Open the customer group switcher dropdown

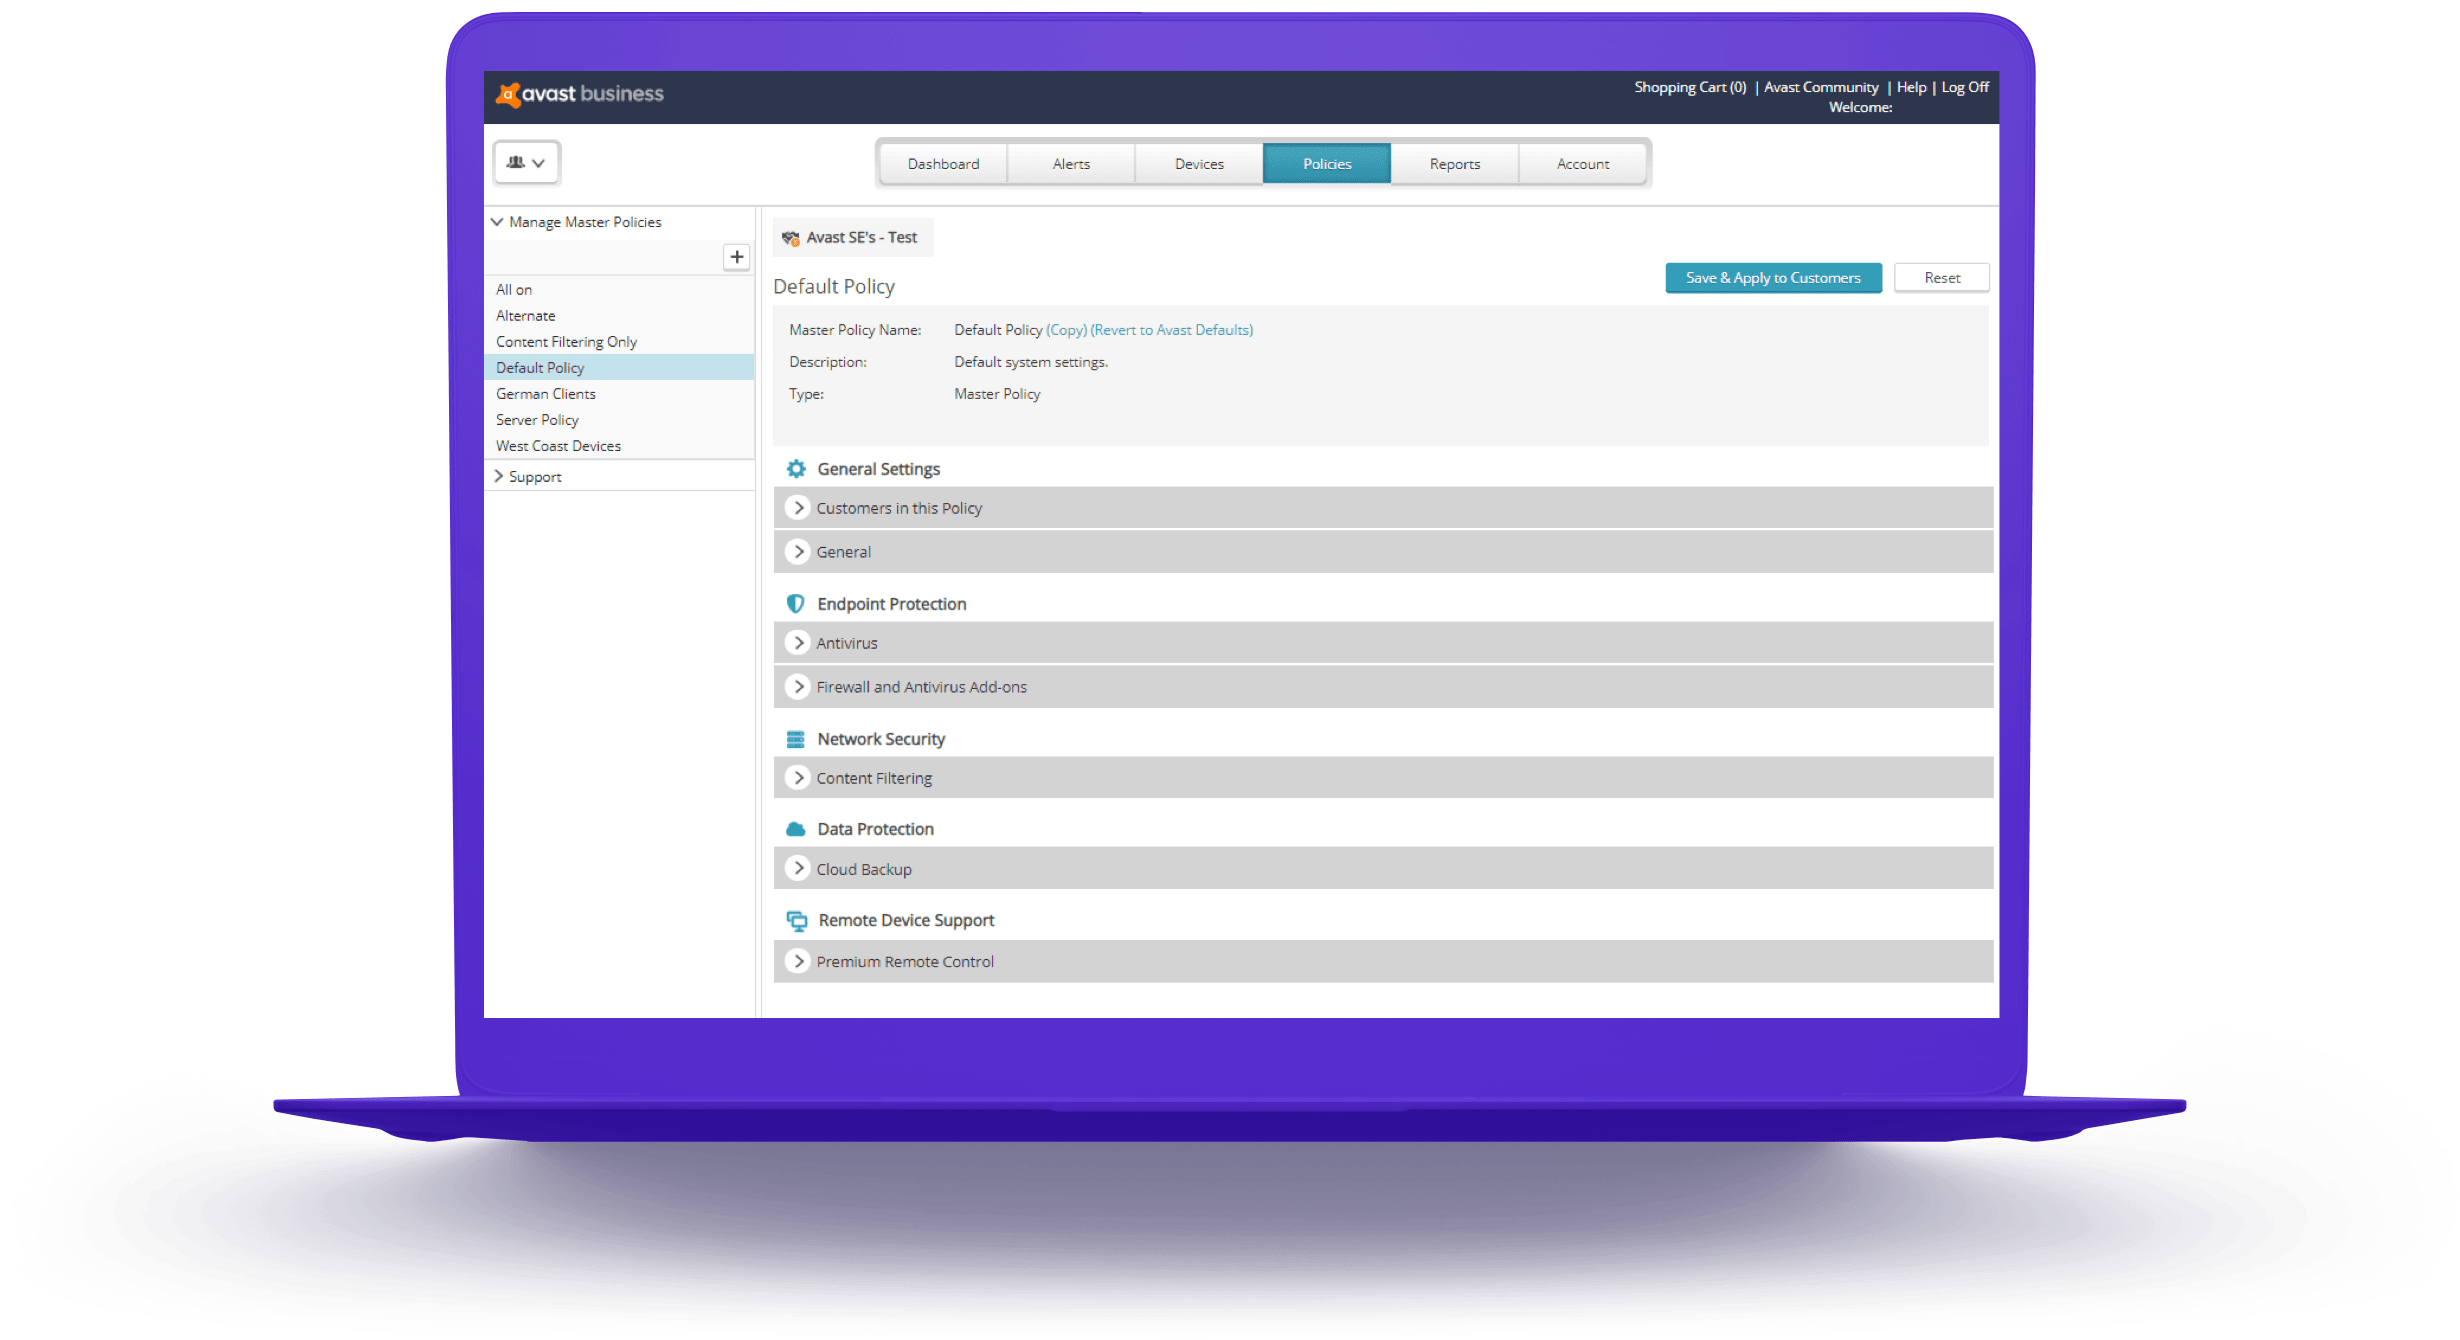[x=526, y=163]
